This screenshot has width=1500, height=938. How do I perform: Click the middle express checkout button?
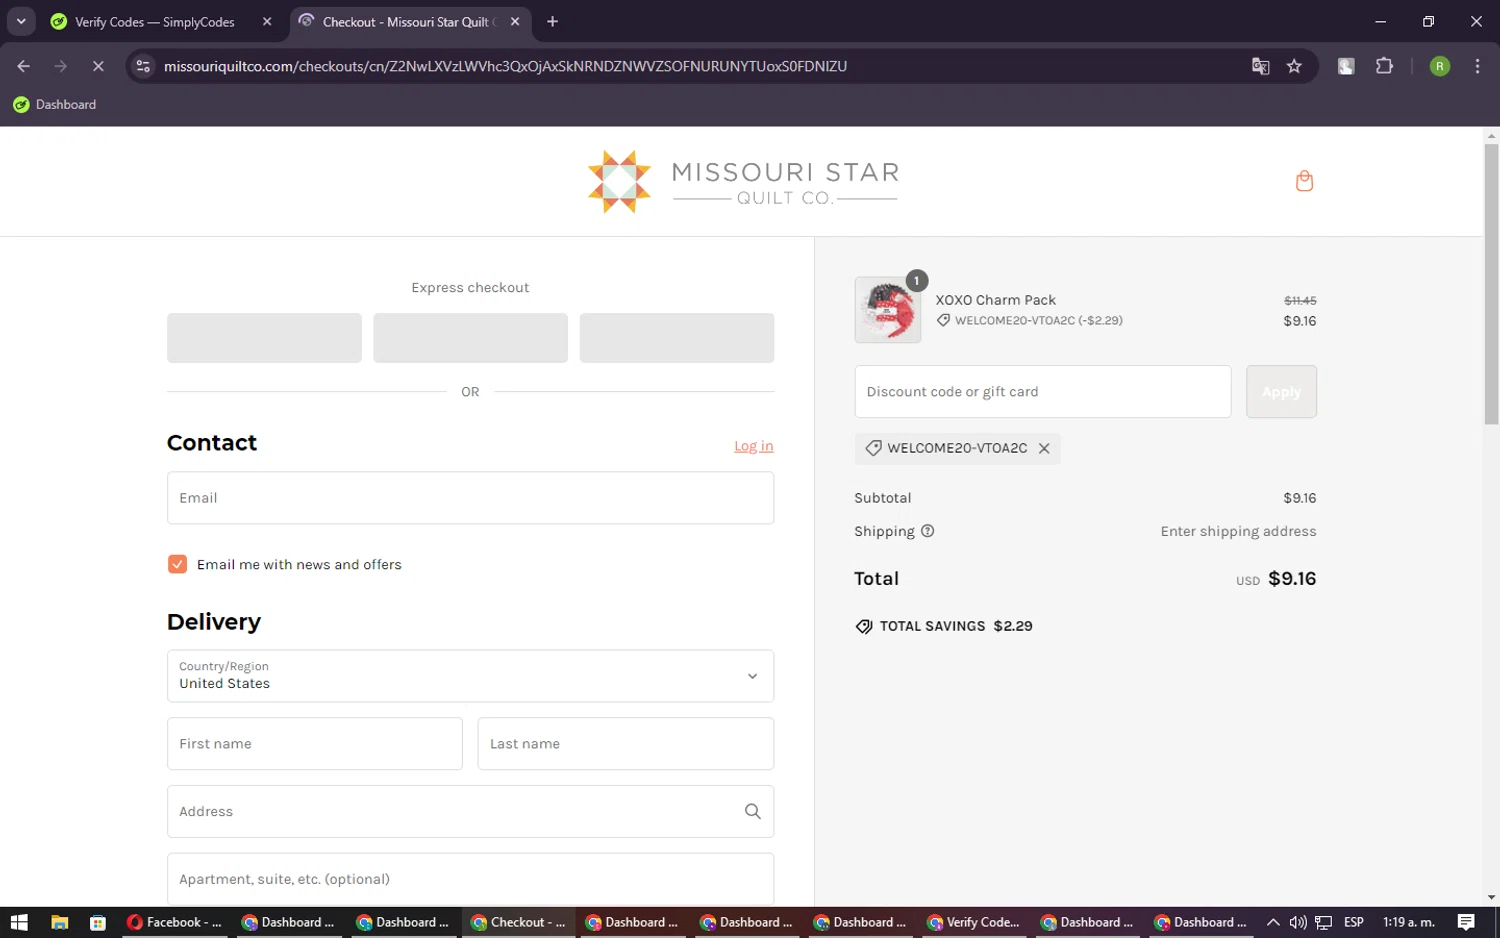pyautogui.click(x=470, y=338)
